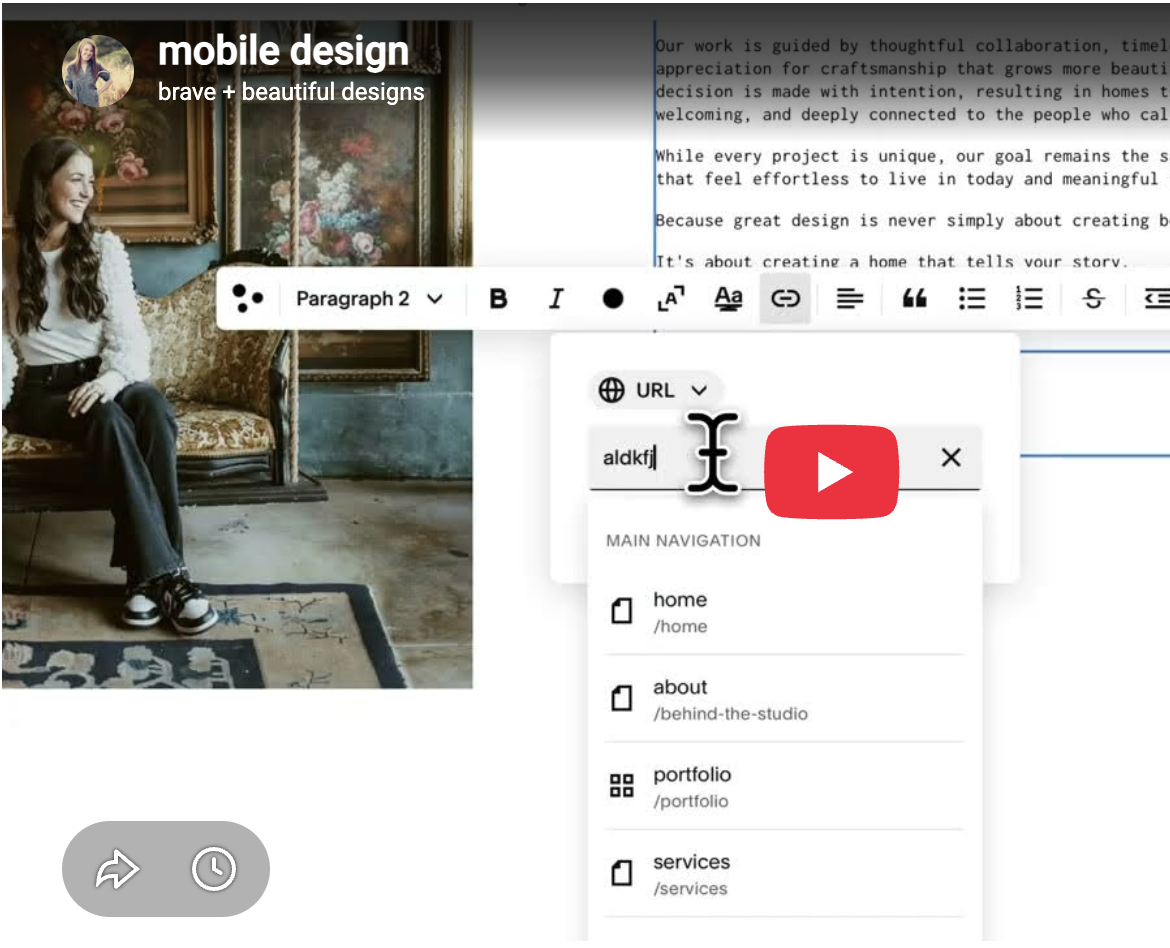Click the 'brave + beautiful designs' channel name
This screenshot has height=948, width=1170.
291,92
